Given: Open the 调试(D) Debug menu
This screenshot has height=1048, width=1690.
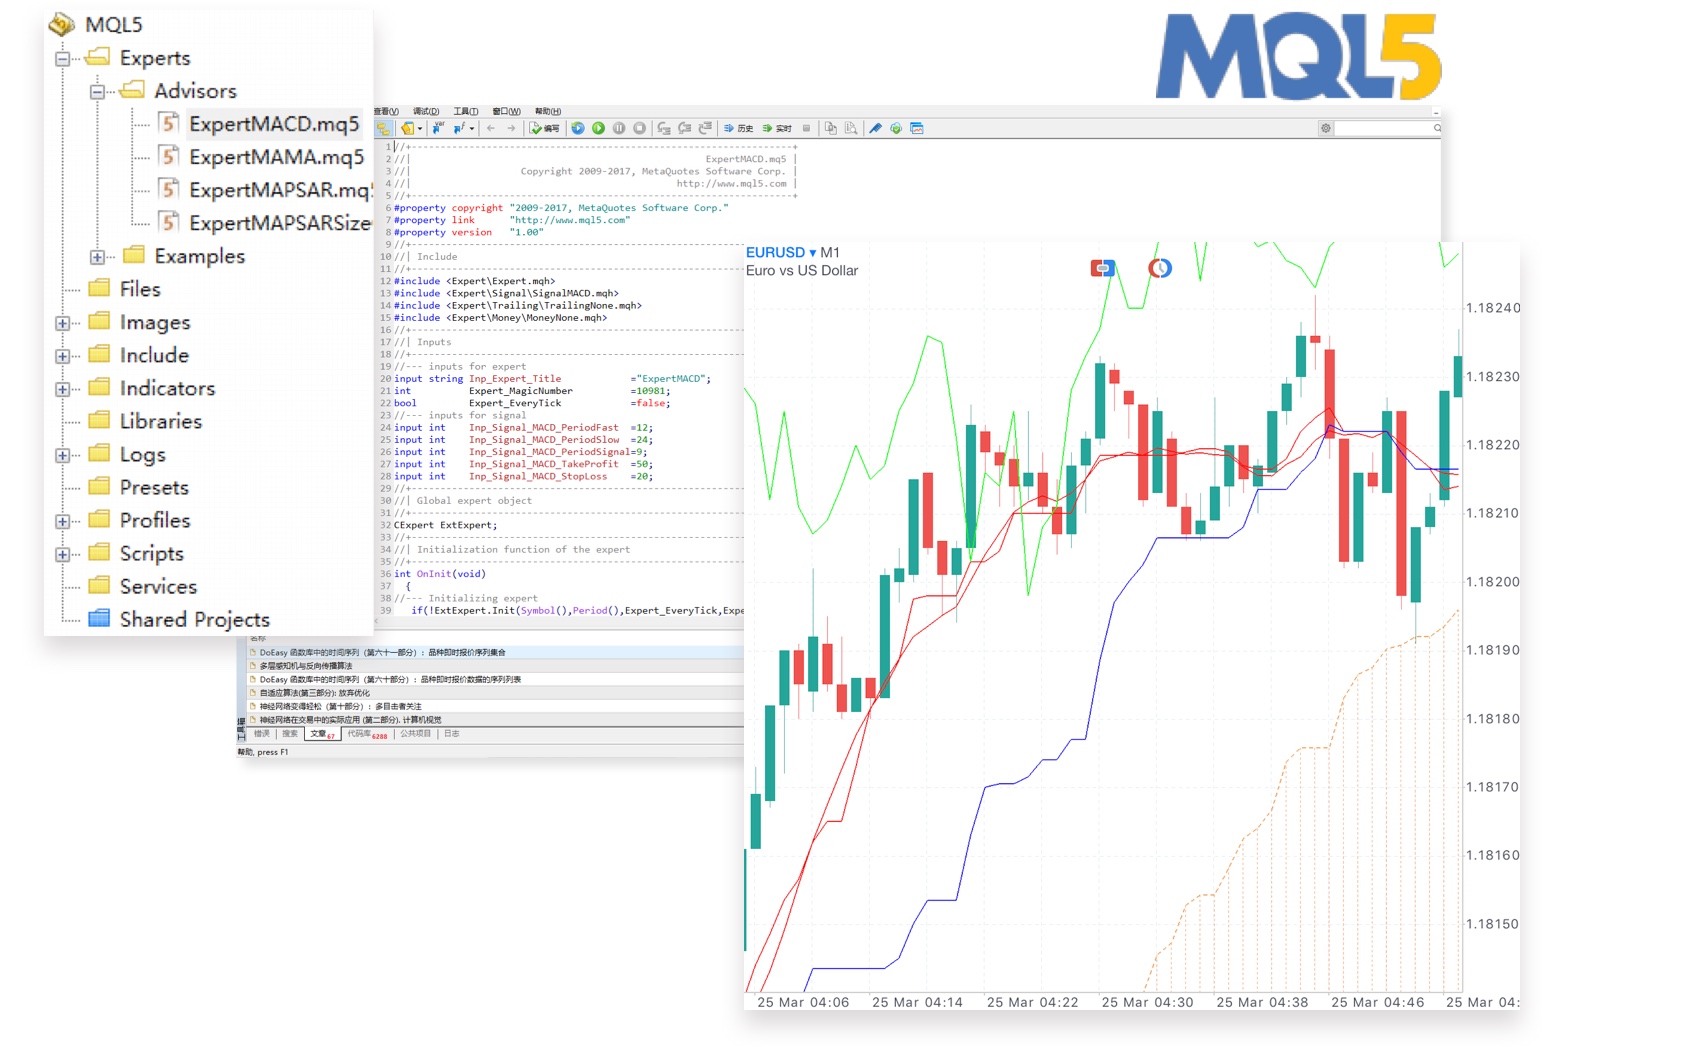Looking at the screenshot, I should 426,111.
